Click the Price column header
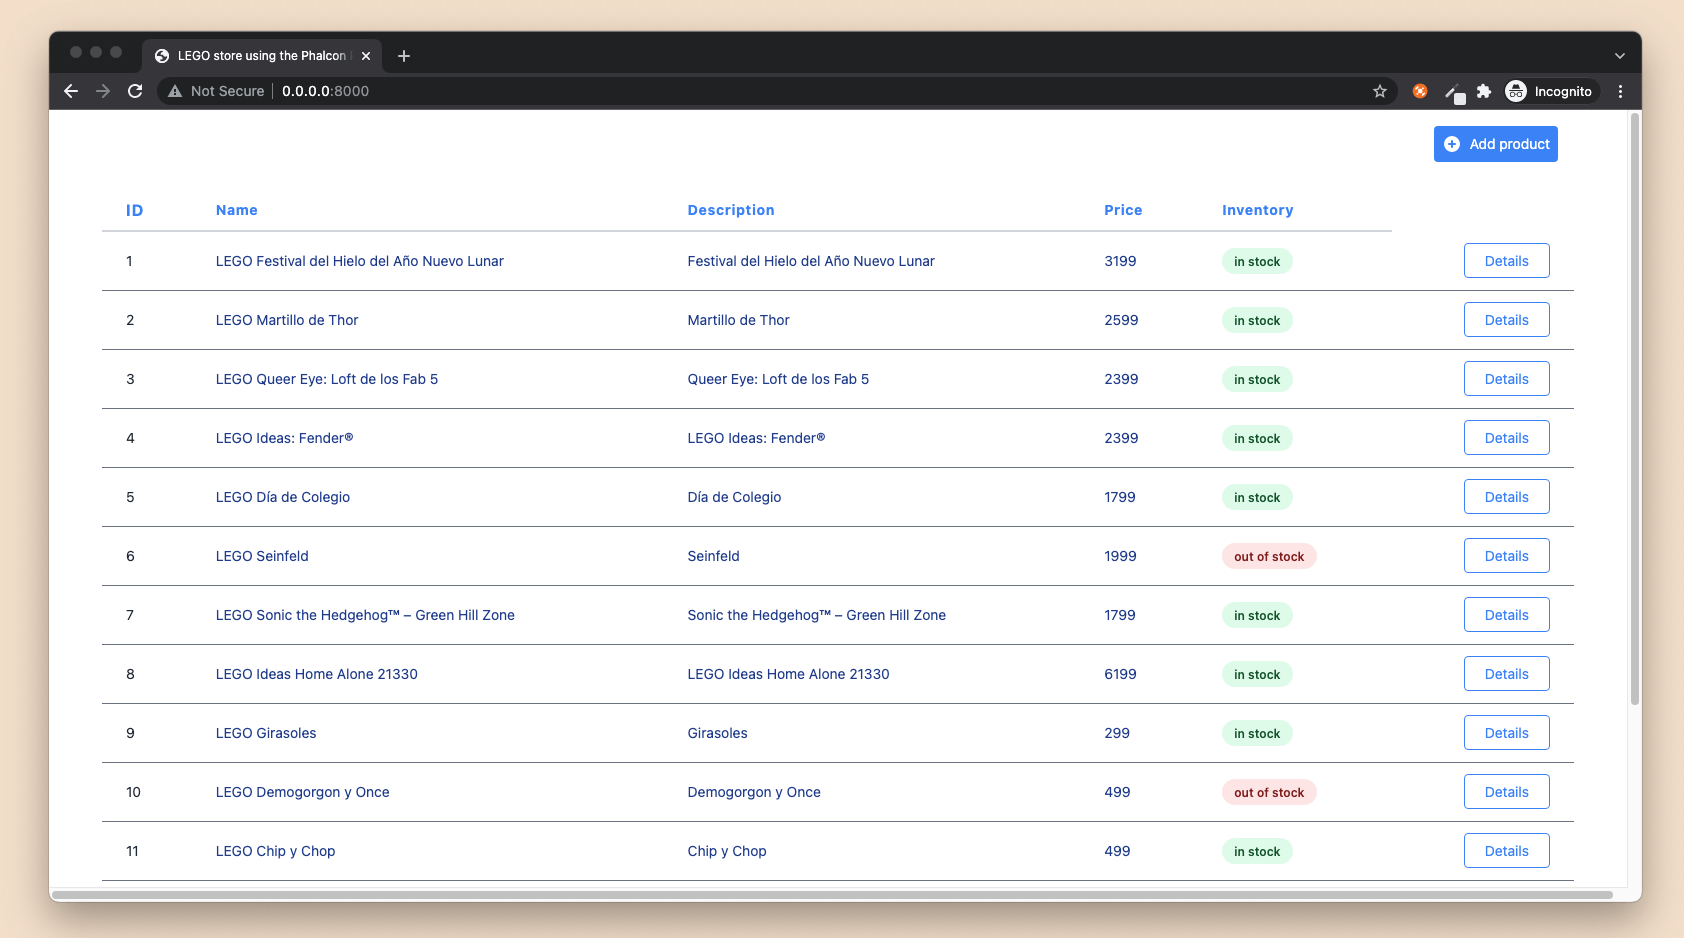This screenshot has height=938, width=1684. pos(1123,210)
